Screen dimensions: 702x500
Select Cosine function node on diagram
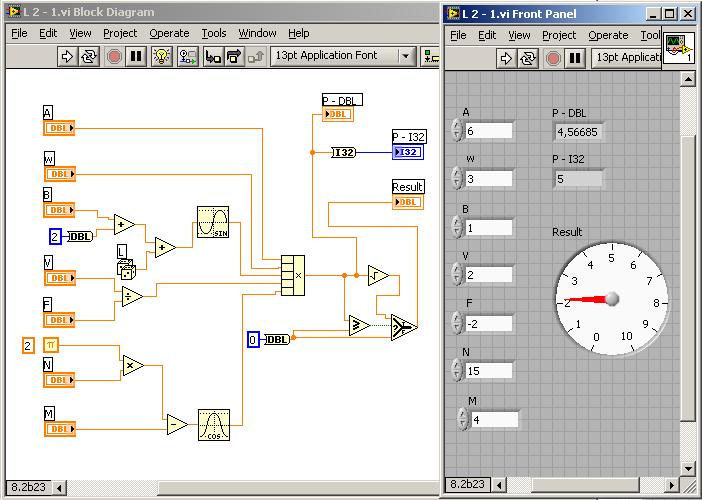[x=214, y=425]
